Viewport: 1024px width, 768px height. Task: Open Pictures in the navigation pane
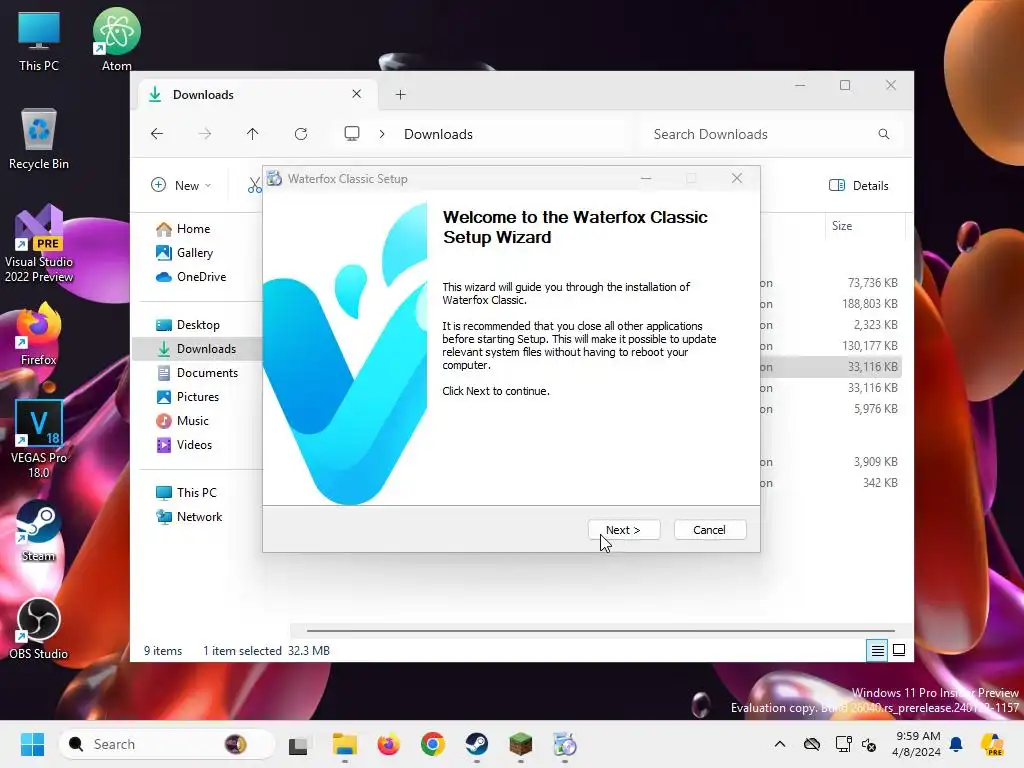pyautogui.click(x=197, y=397)
